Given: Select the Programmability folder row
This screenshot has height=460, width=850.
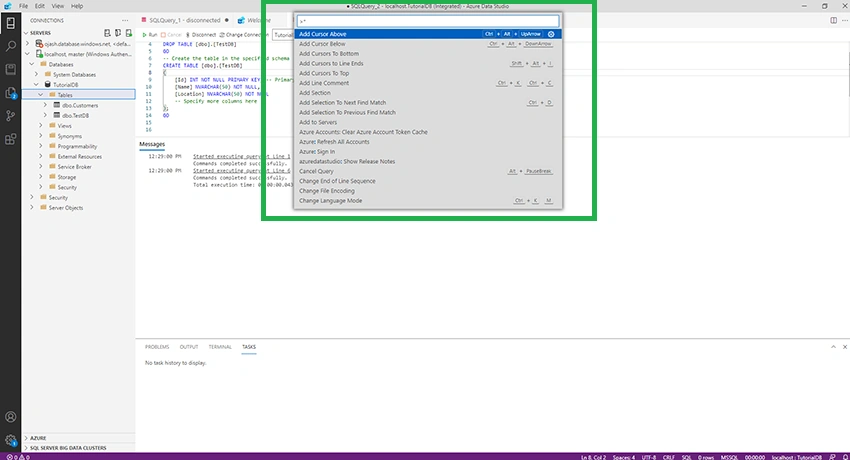Looking at the screenshot, I should 79,146.
